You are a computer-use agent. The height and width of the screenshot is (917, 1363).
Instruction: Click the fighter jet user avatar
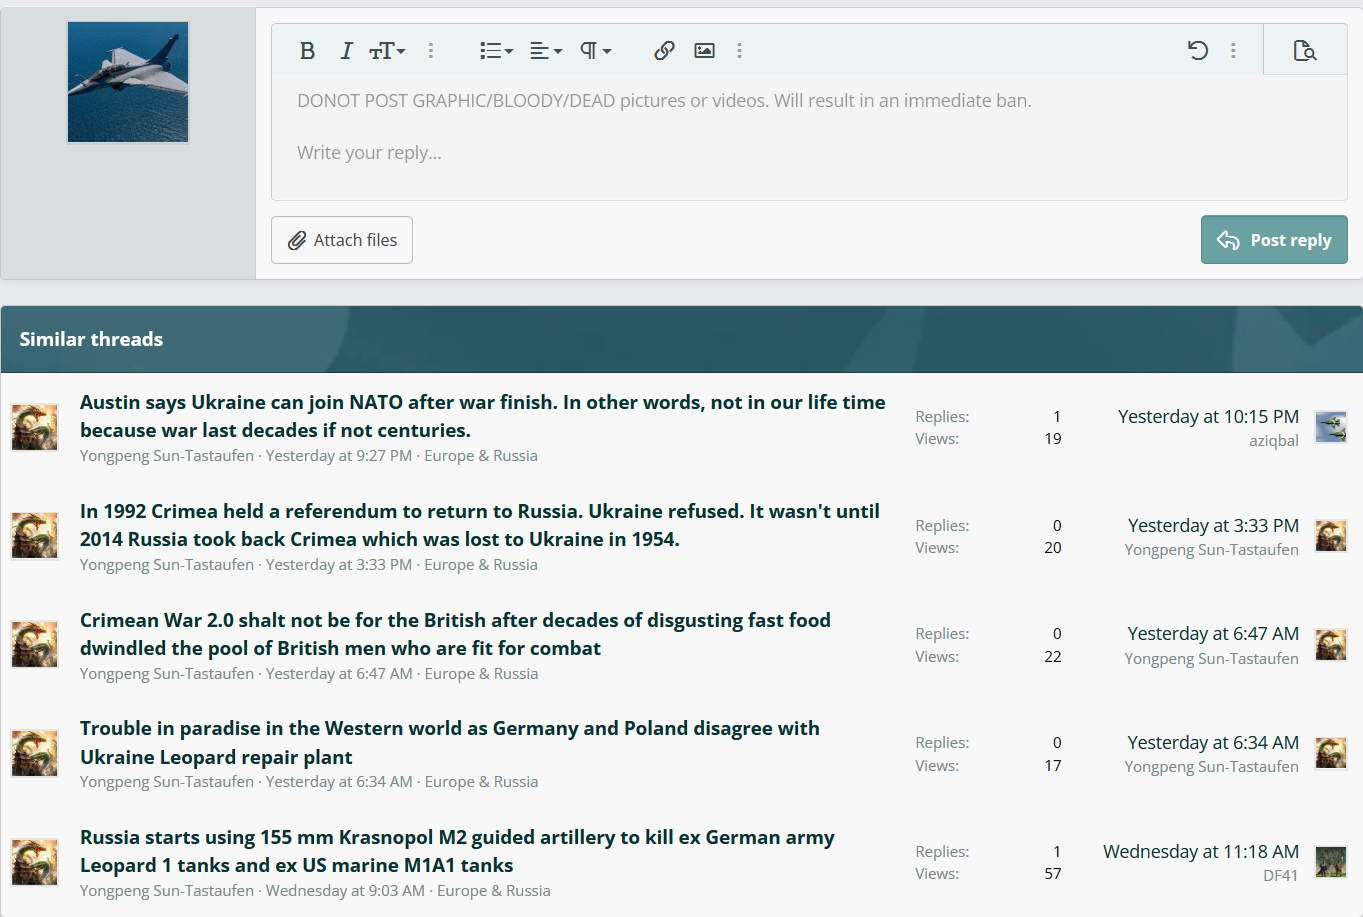pos(128,82)
